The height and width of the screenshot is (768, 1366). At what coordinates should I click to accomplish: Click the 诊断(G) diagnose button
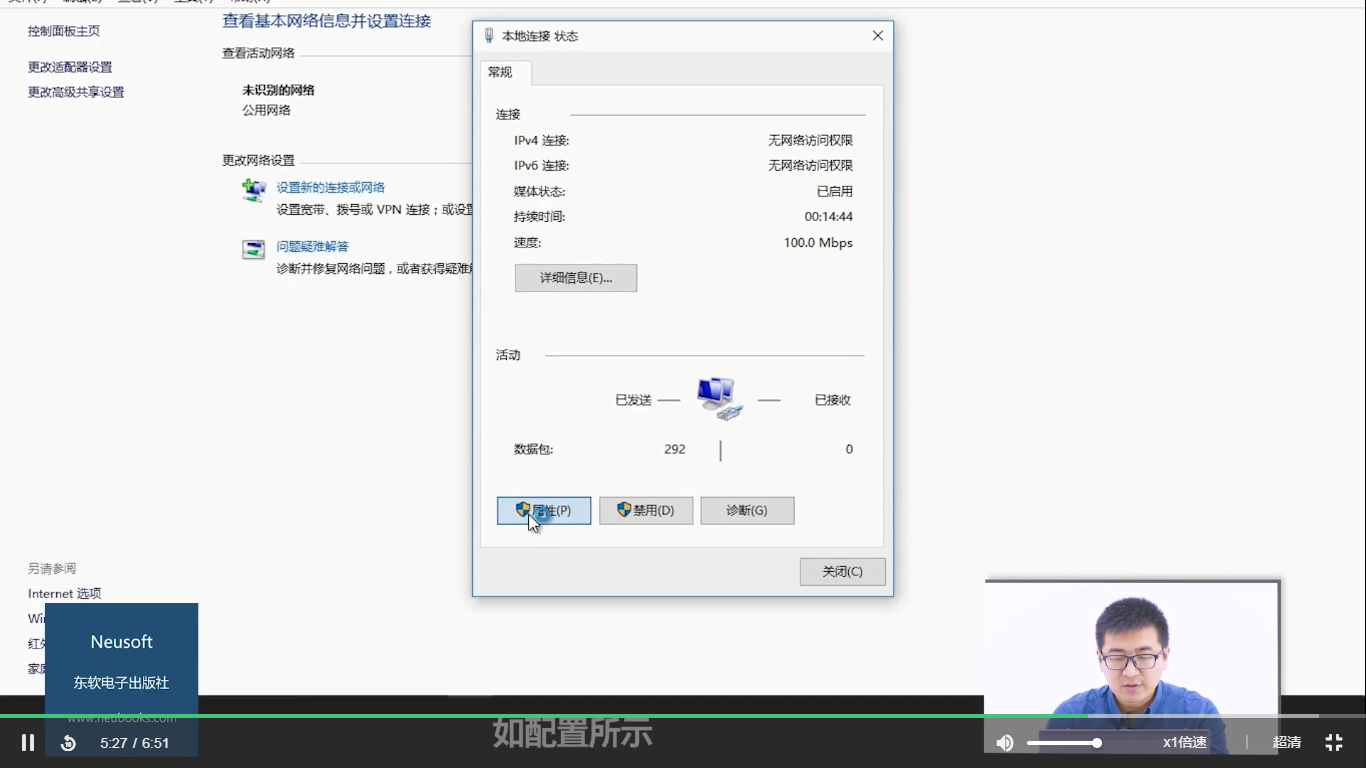(747, 510)
